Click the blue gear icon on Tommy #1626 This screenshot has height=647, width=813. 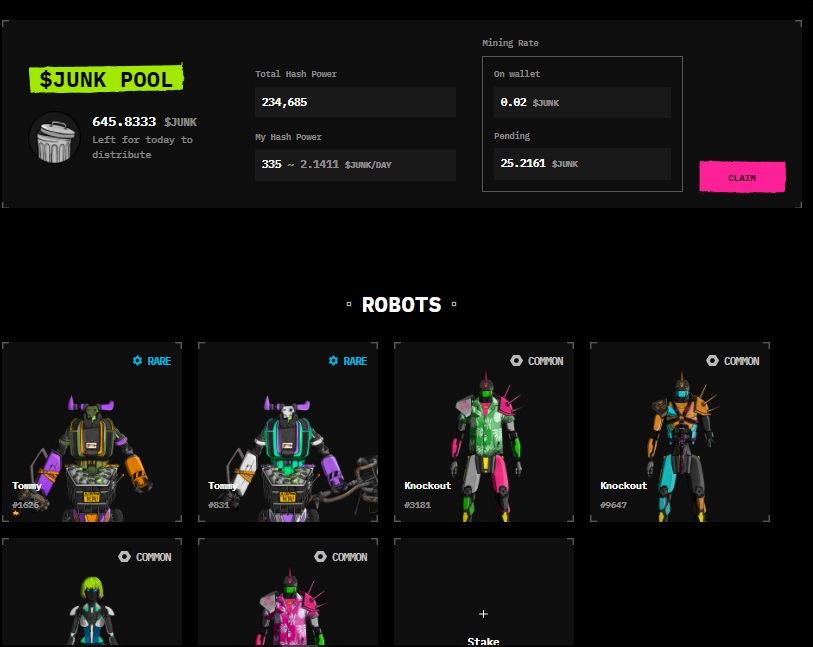click(137, 361)
